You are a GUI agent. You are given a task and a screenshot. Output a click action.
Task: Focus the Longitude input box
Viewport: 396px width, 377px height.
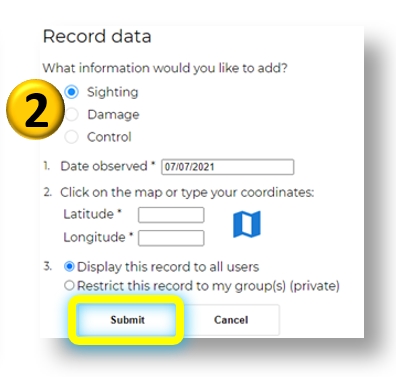[171, 238]
